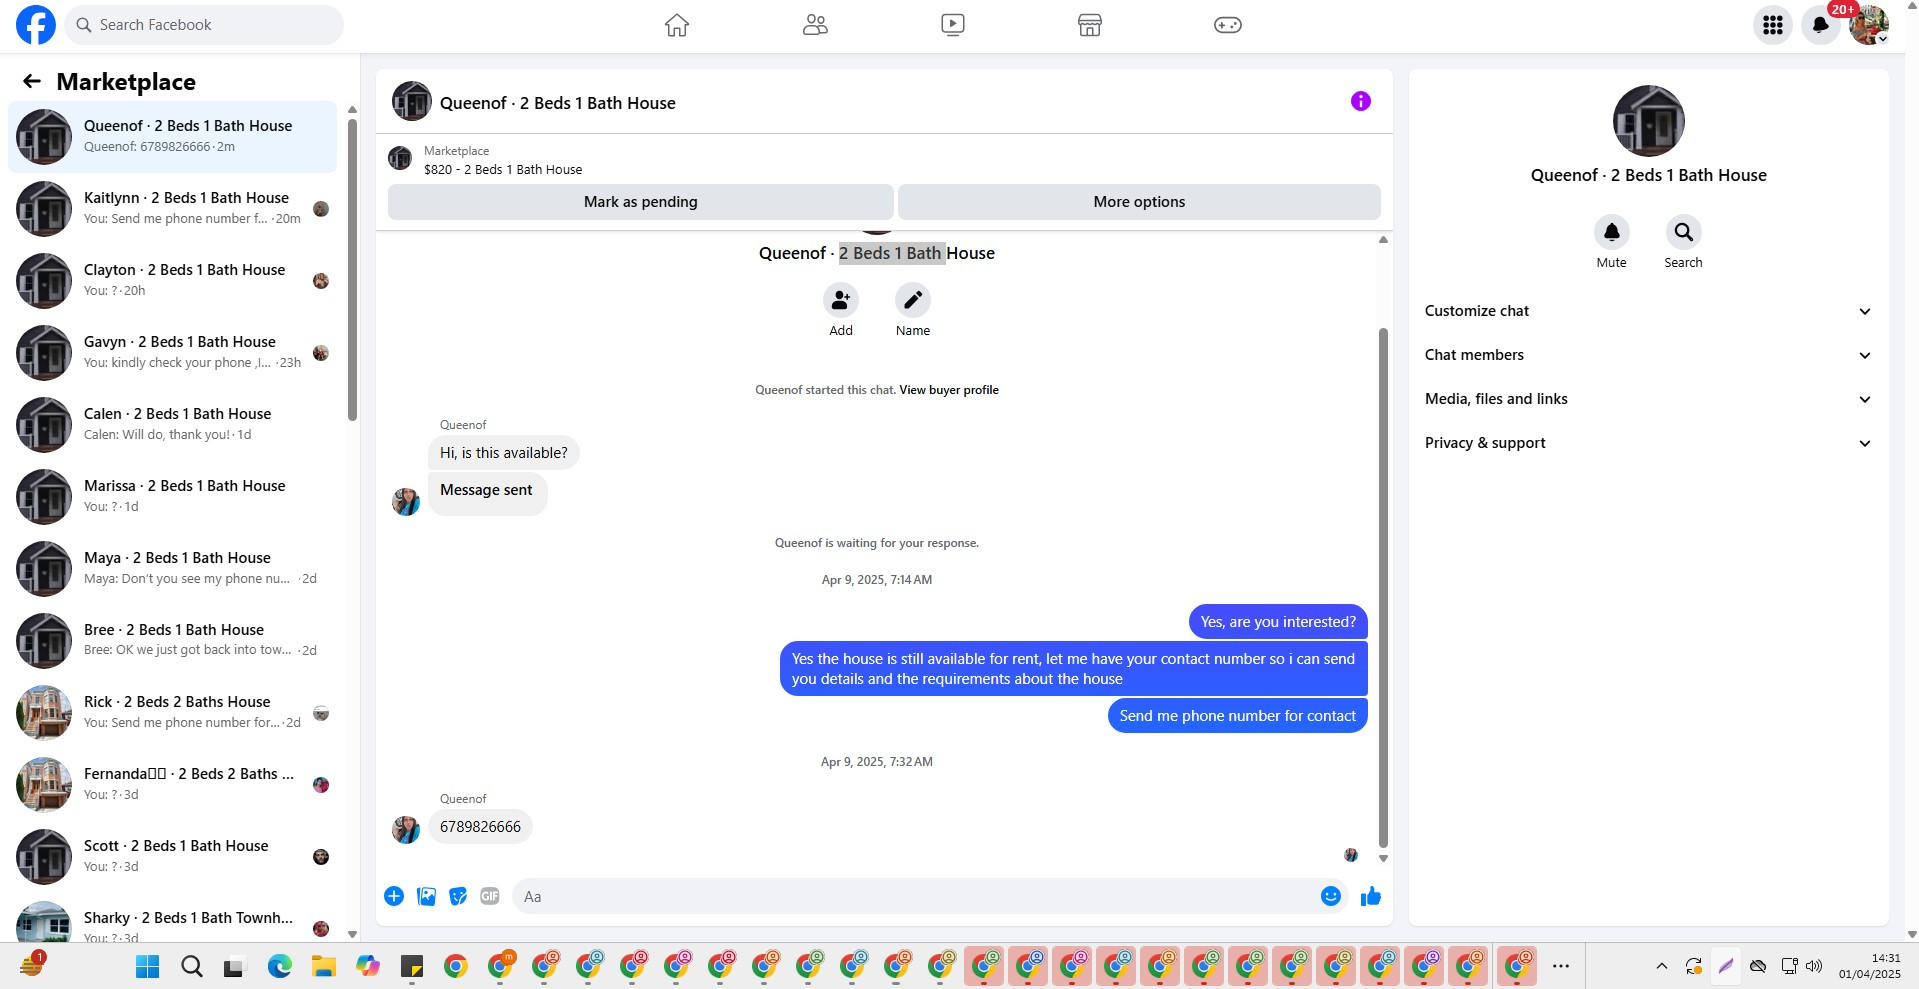Open the Friends icon in top navigation

coord(815,25)
